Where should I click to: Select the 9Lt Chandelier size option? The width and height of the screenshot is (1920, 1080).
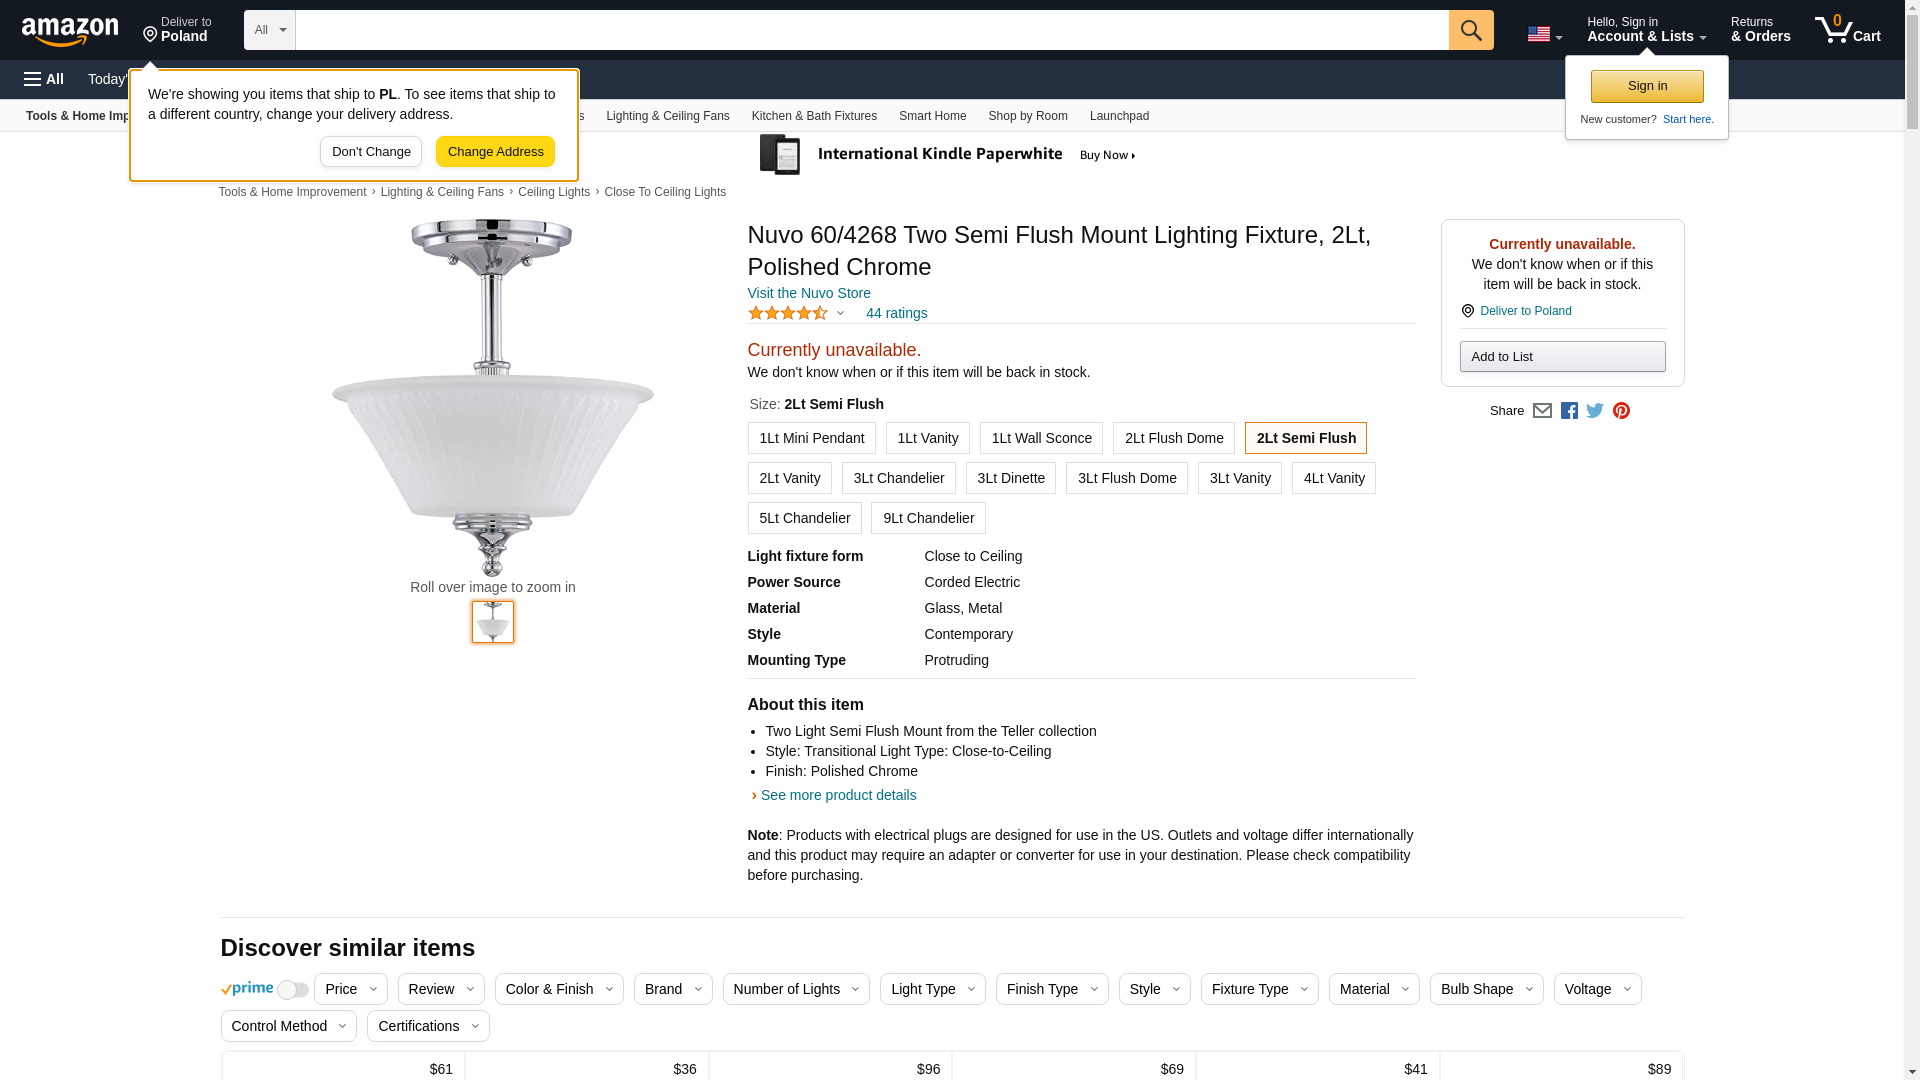point(928,518)
